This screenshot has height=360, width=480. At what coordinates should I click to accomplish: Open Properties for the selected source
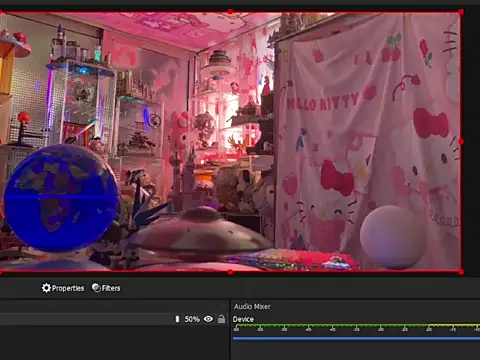click(63, 288)
